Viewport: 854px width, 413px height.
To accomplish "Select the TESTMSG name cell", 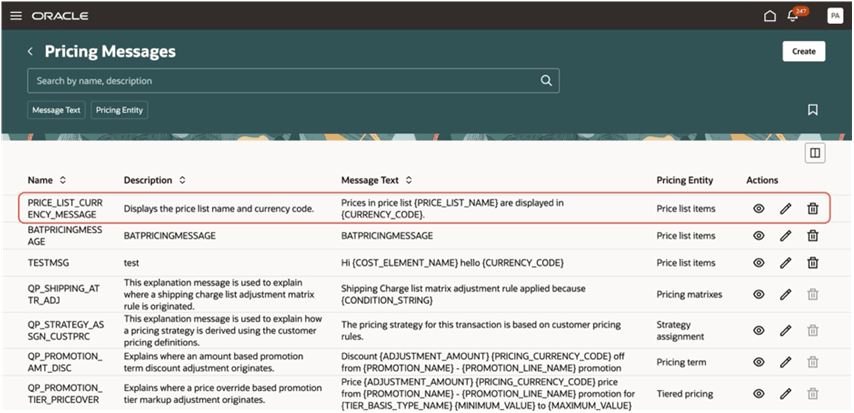I will [48, 263].
